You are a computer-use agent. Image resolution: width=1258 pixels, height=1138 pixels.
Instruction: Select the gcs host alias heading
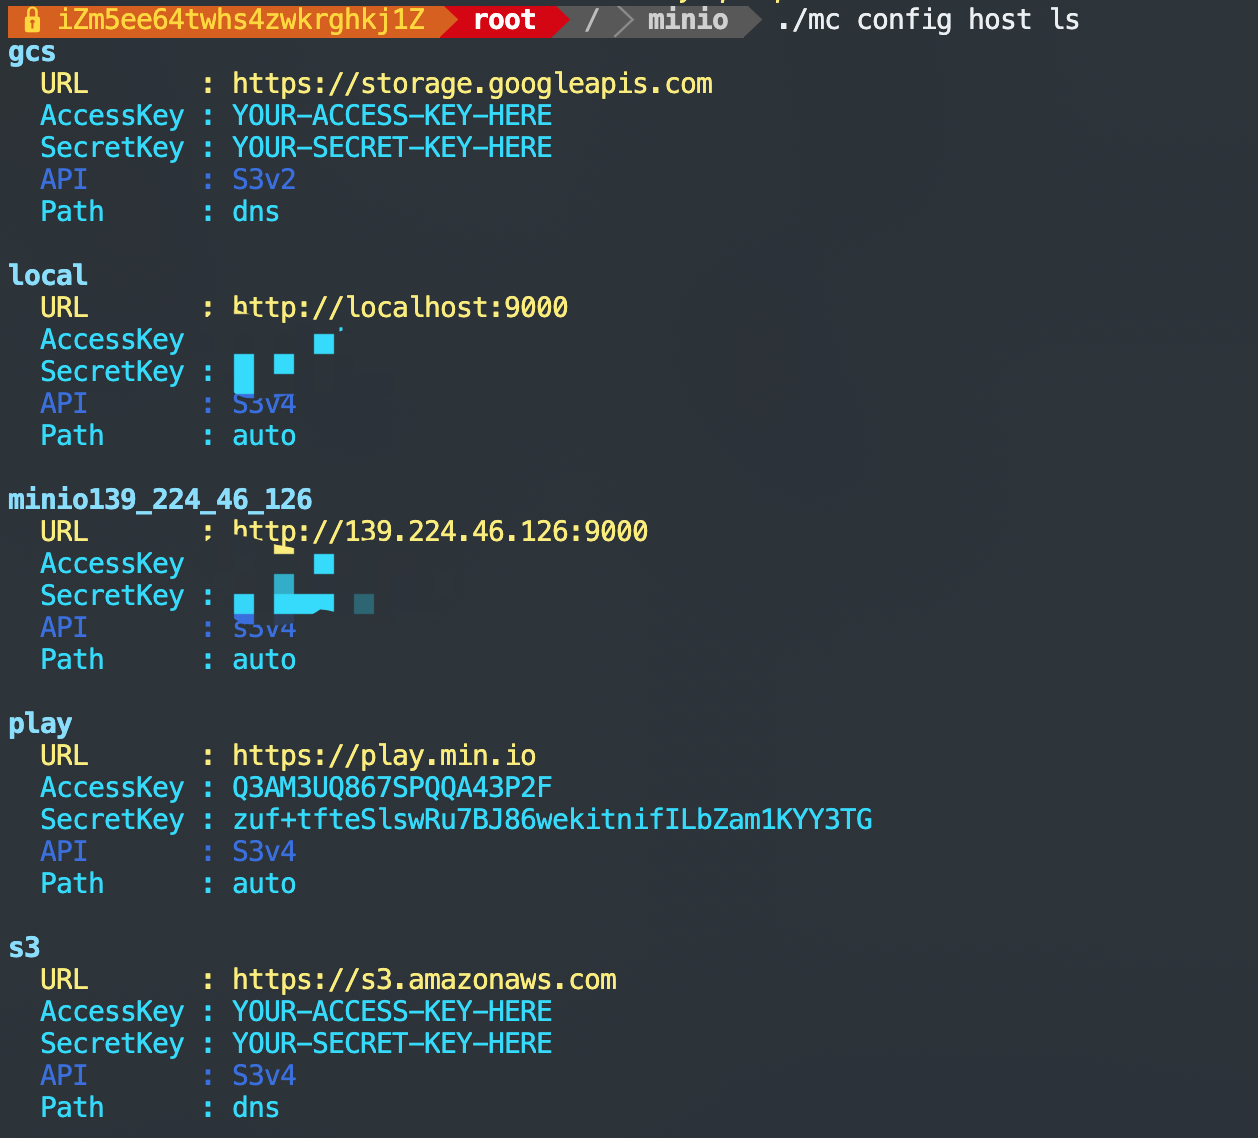coord(32,53)
